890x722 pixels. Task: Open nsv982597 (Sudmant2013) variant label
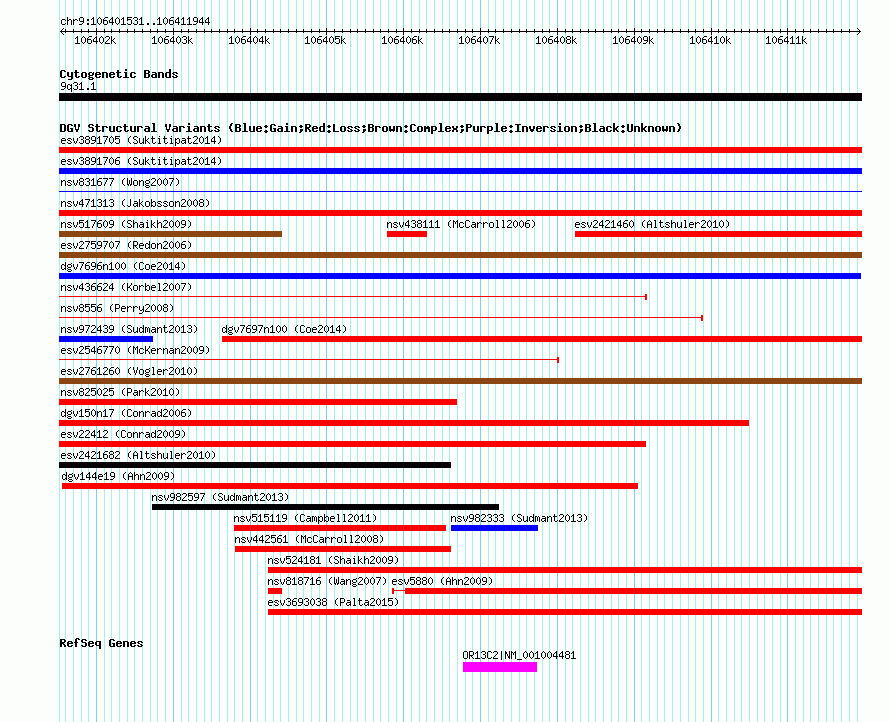(220, 497)
